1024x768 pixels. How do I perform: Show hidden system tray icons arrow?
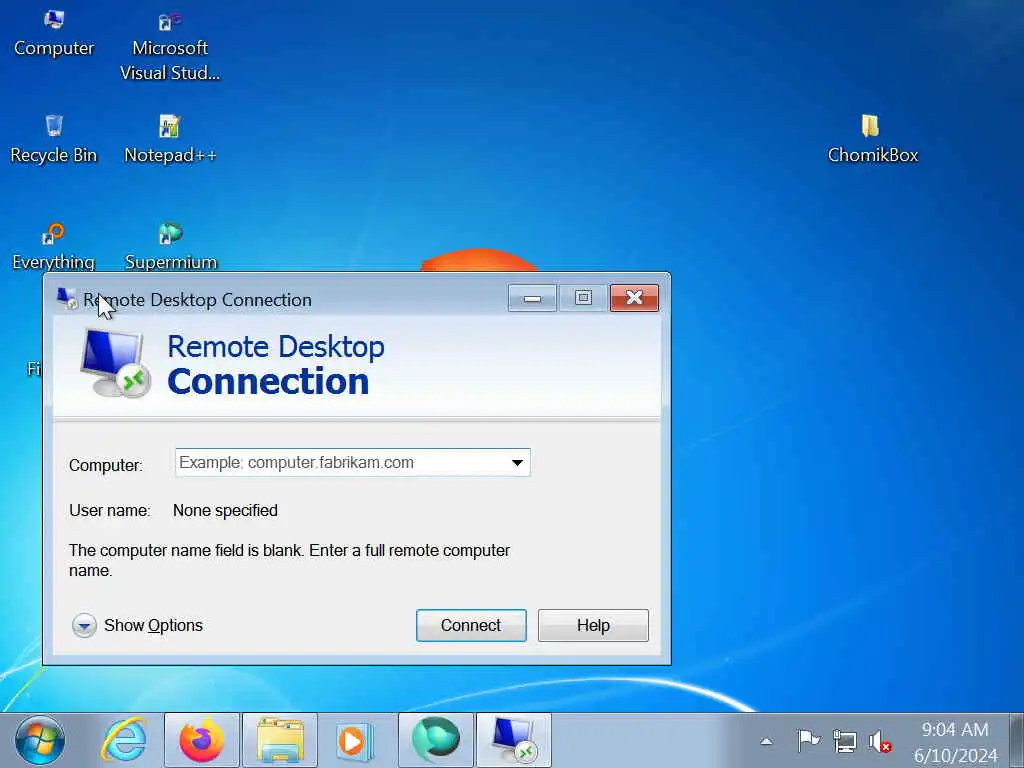766,741
